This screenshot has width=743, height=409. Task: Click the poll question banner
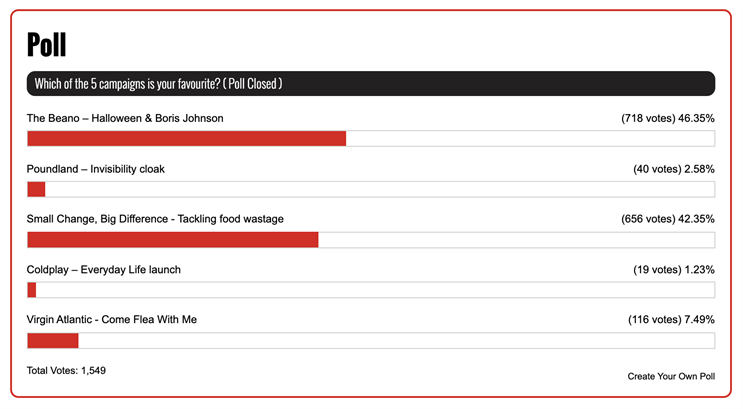click(371, 84)
